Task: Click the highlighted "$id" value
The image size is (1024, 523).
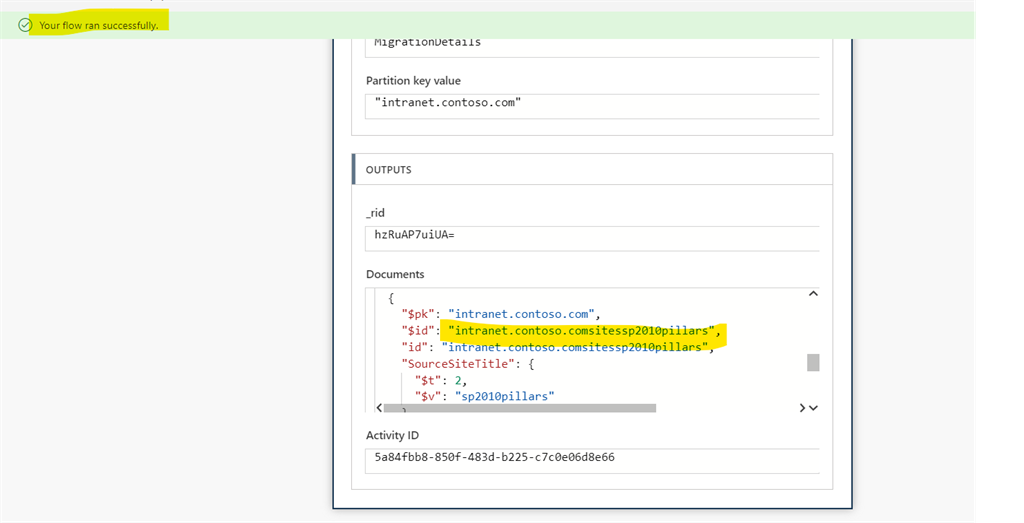Action: (x=583, y=330)
